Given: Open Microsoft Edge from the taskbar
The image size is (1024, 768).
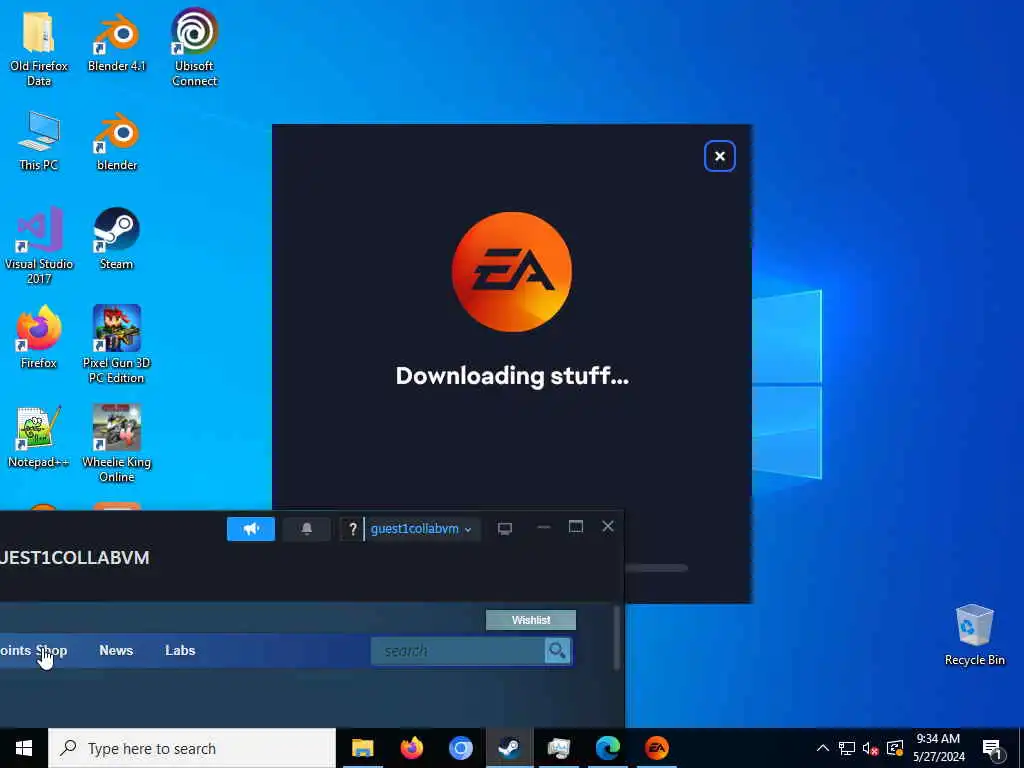Looking at the screenshot, I should (607, 748).
